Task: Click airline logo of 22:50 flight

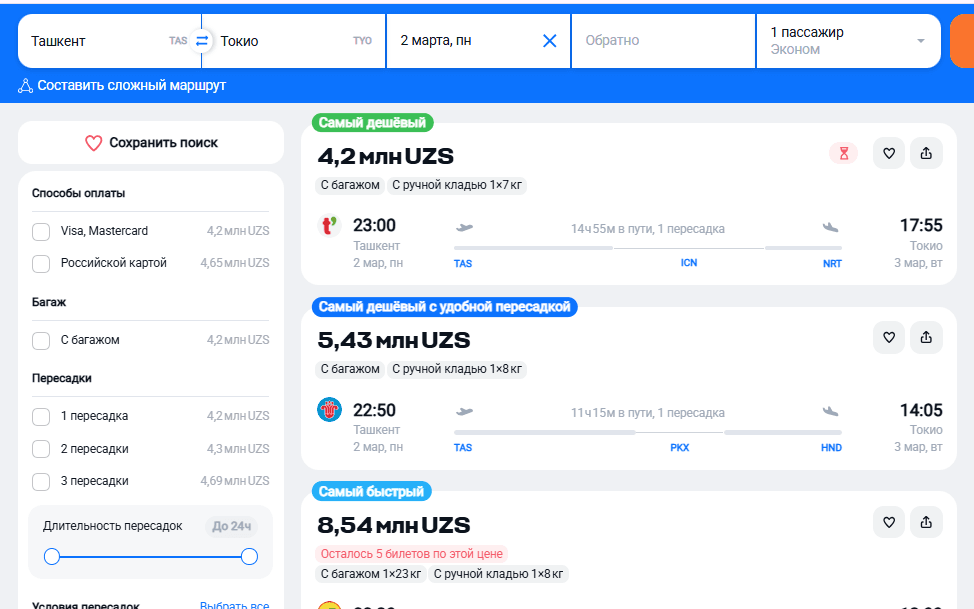Action: (x=329, y=410)
